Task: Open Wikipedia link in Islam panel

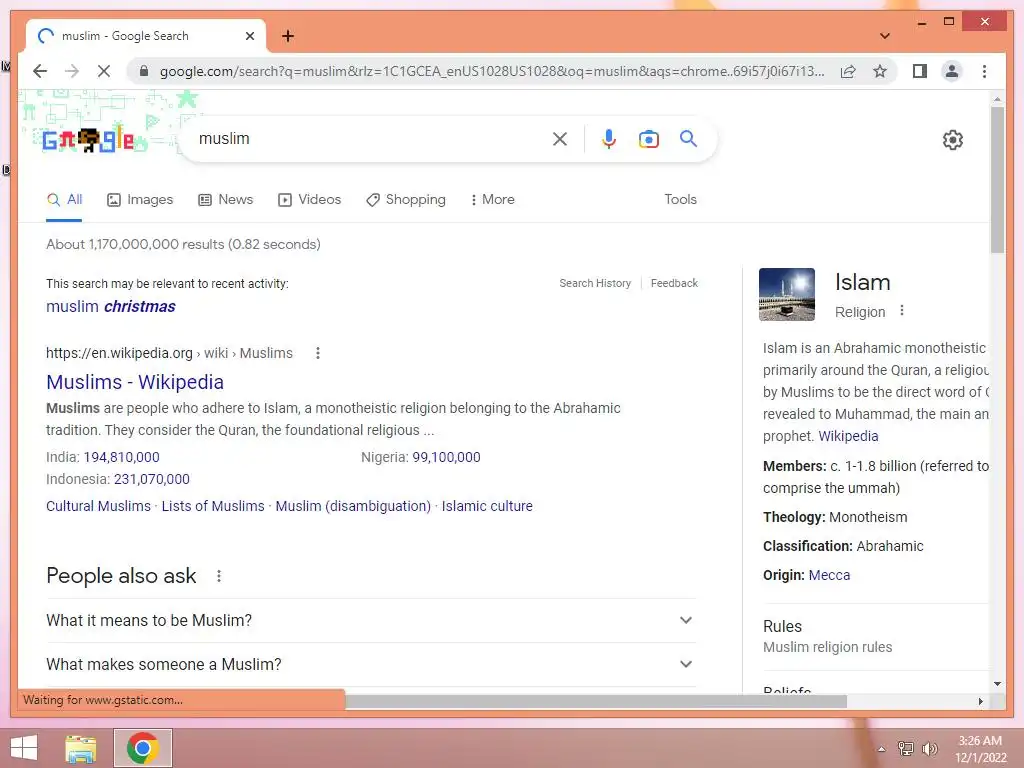Action: (848, 436)
